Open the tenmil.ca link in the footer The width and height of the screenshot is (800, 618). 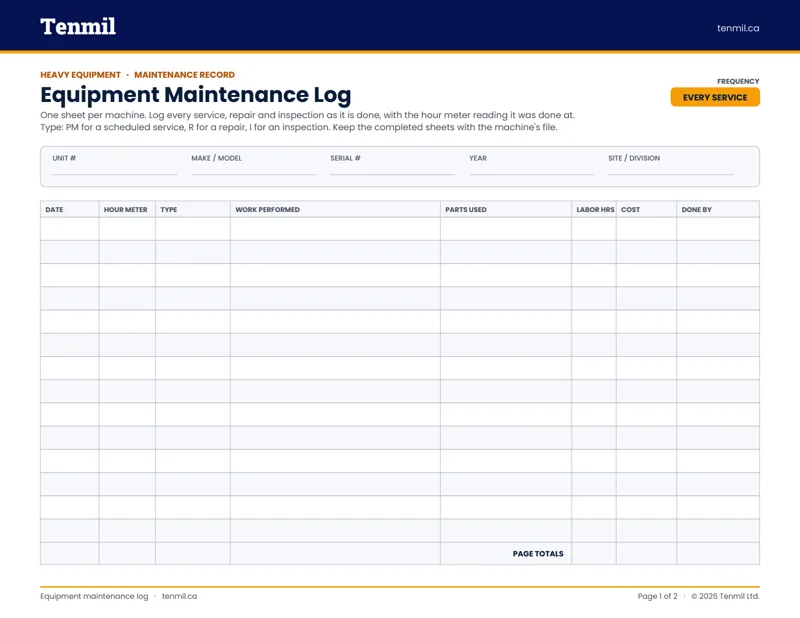pos(179,596)
